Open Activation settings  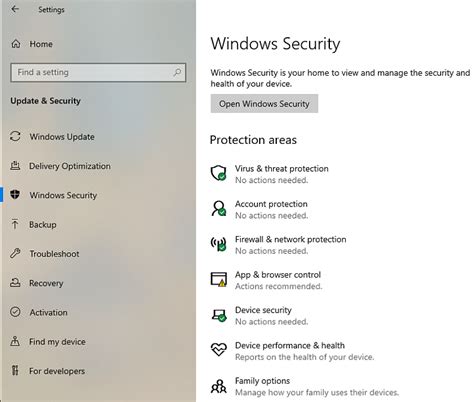pos(48,313)
